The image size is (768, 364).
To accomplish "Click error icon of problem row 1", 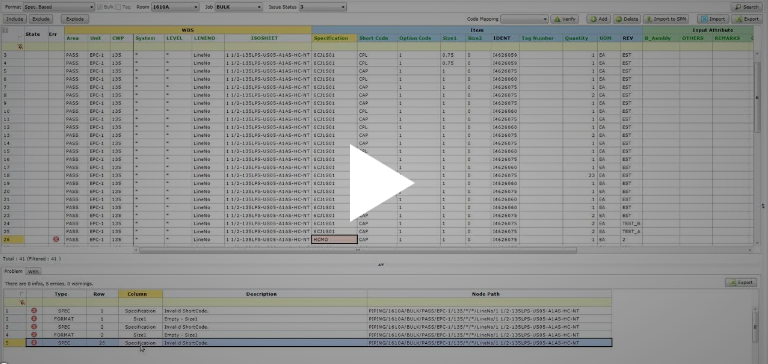I will (x=34, y=311).
